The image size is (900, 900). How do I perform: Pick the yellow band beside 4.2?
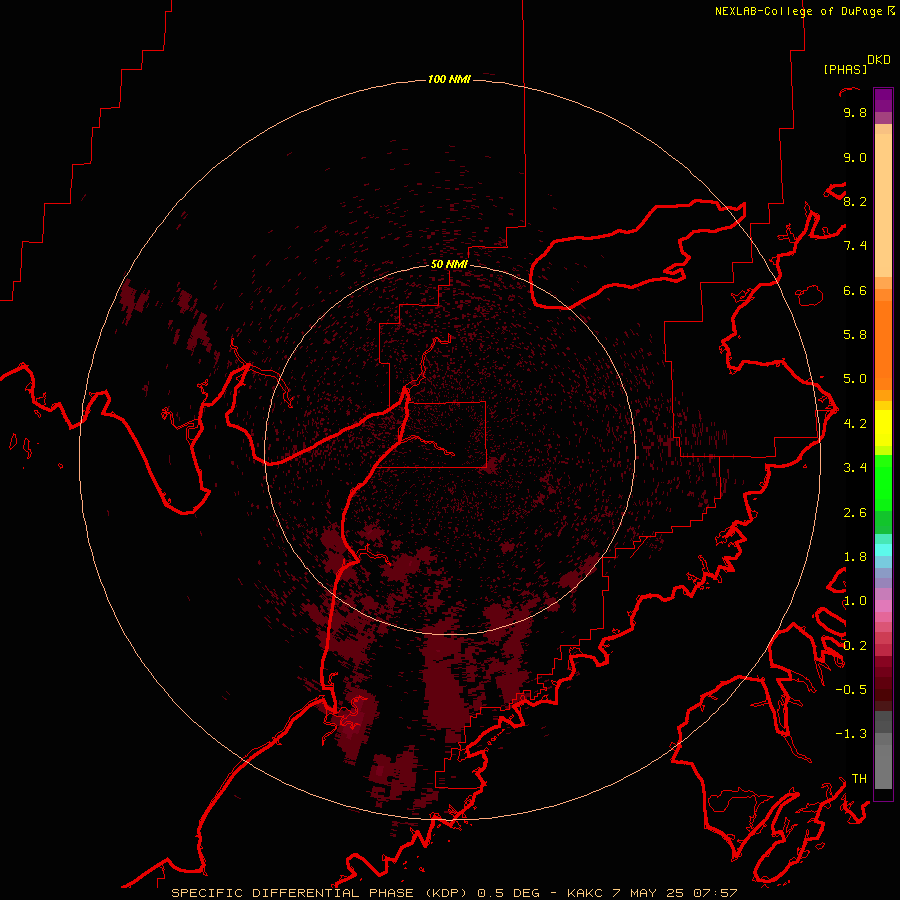click(x=883, y=428)
